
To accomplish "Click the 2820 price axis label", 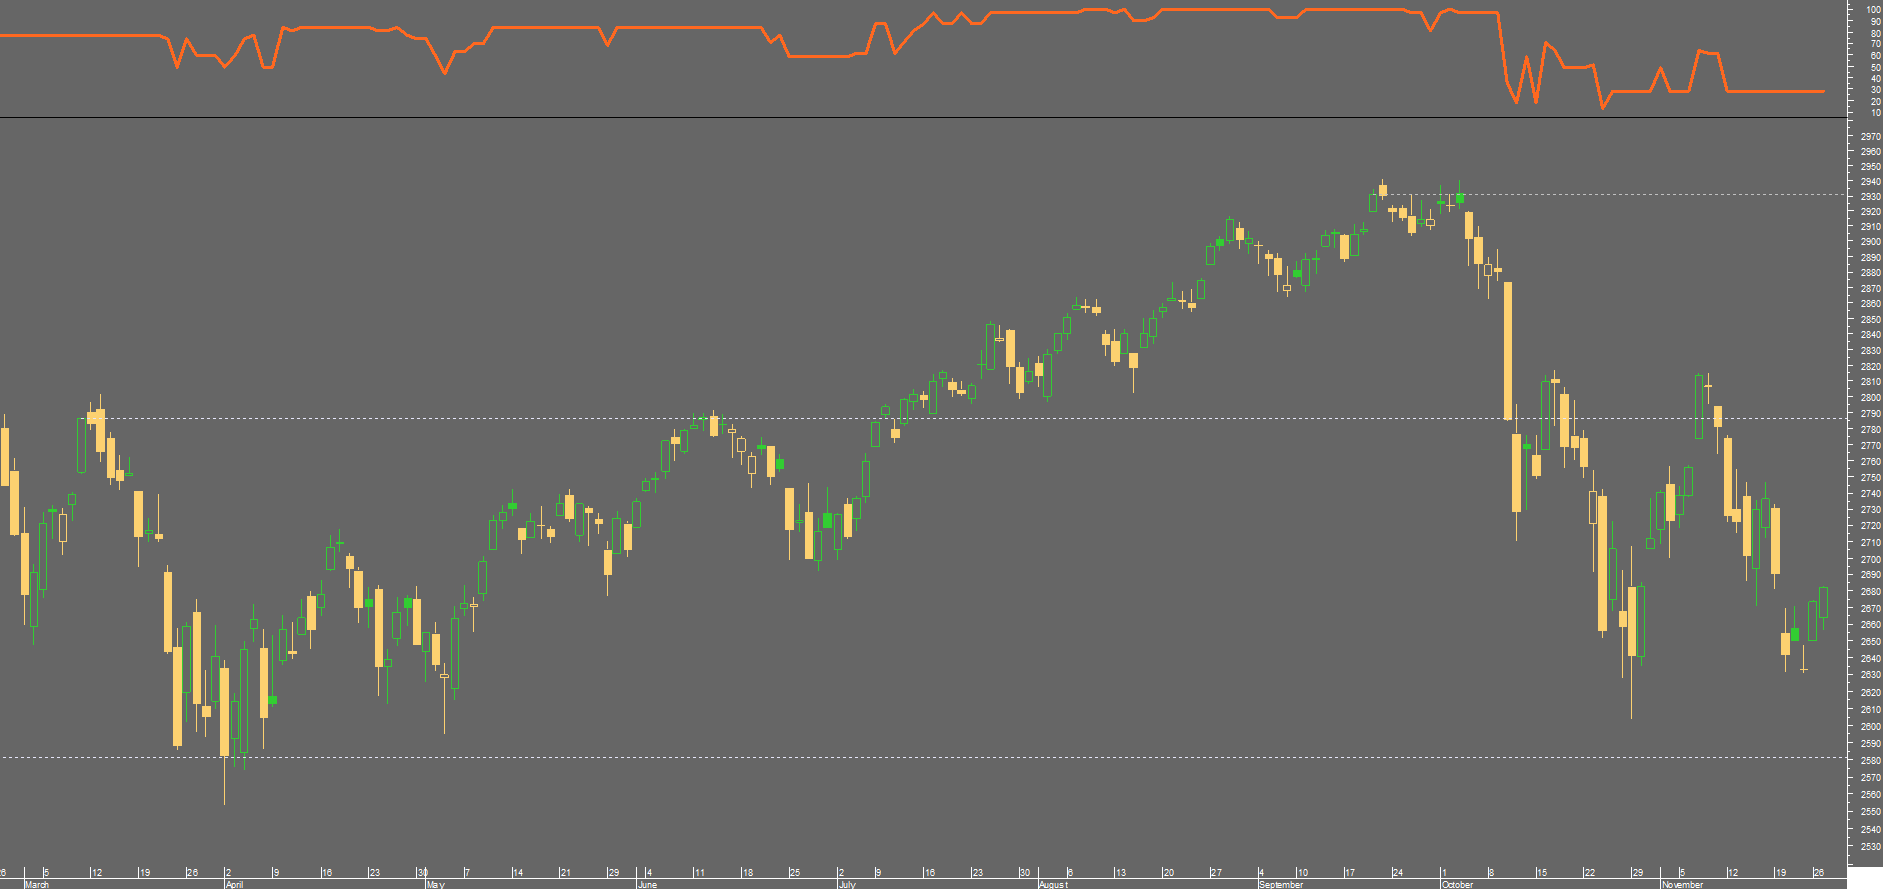I will pyautogui.click(x=1870, y=367).
